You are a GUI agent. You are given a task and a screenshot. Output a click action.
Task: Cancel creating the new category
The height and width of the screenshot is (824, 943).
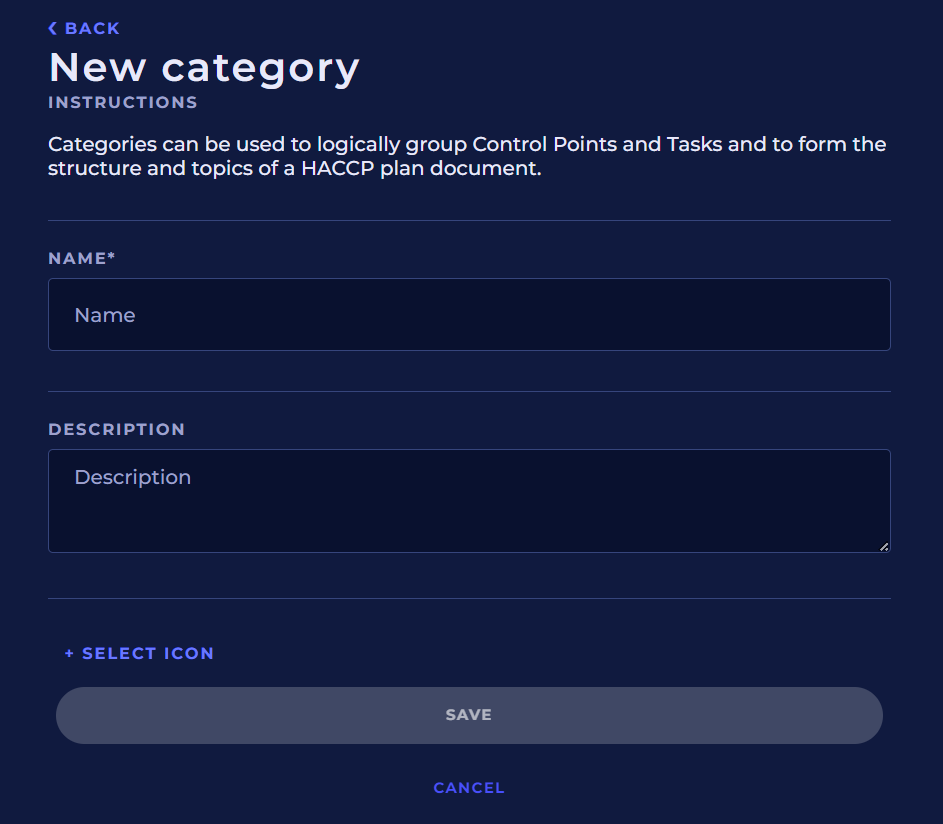point(469,788)
